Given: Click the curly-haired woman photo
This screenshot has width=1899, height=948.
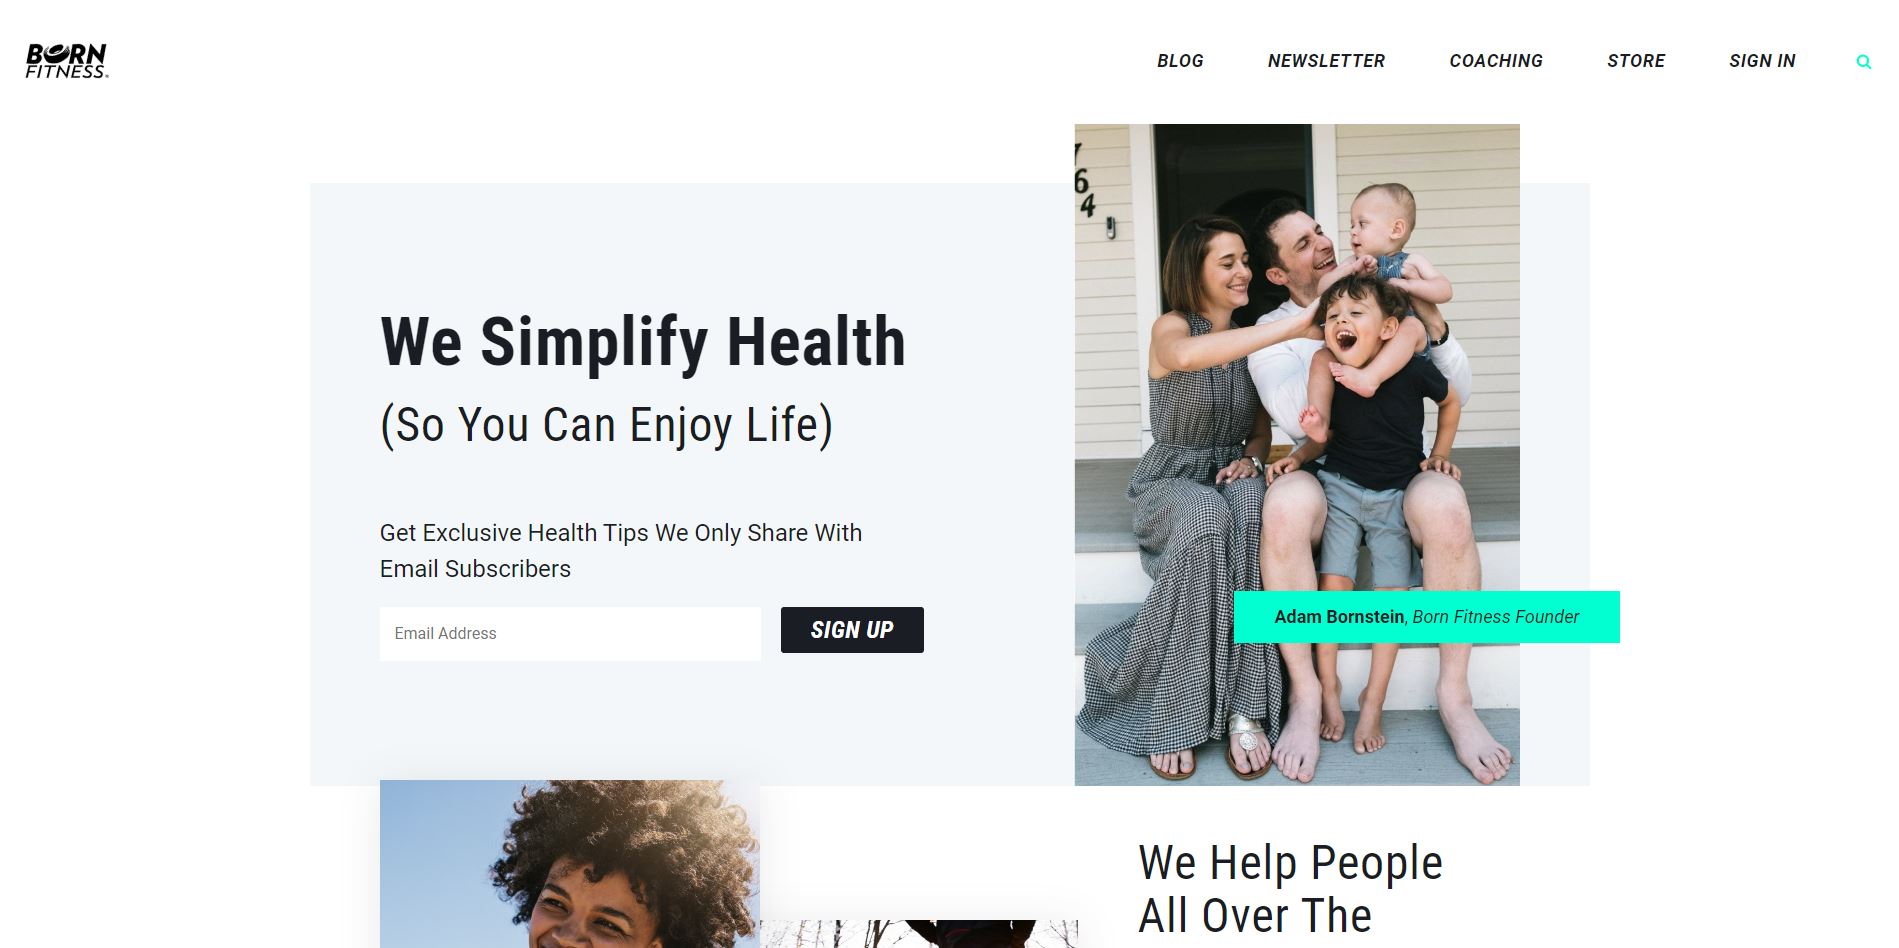Looking at the screenshot, I should coord(570,864).
